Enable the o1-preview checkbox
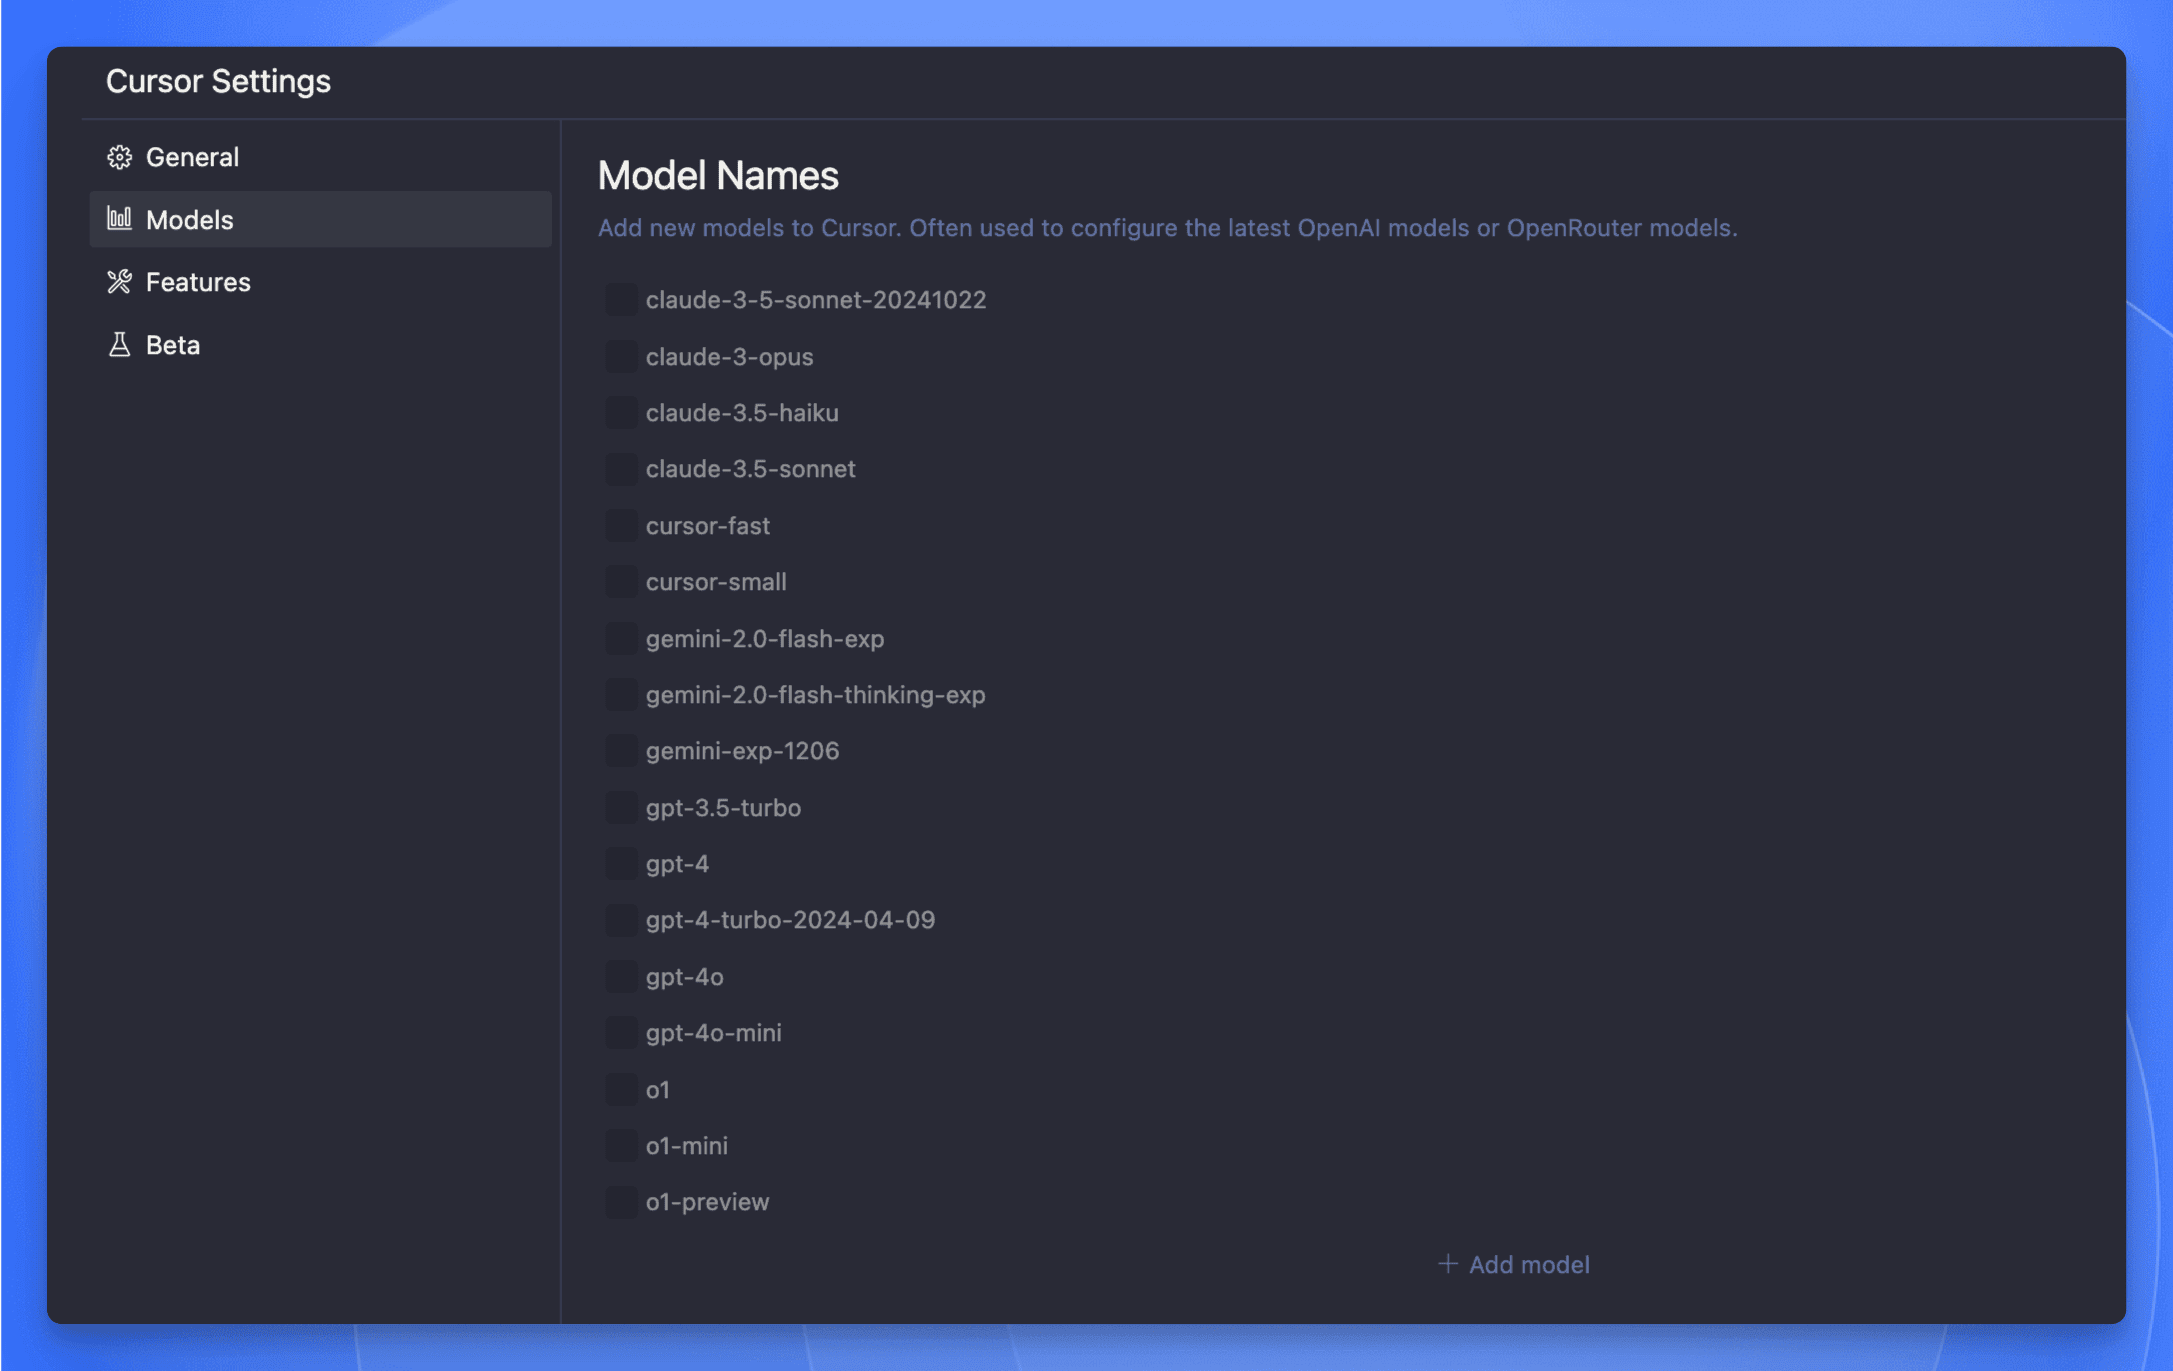2173x1371 pixels. pos(621,1202)
